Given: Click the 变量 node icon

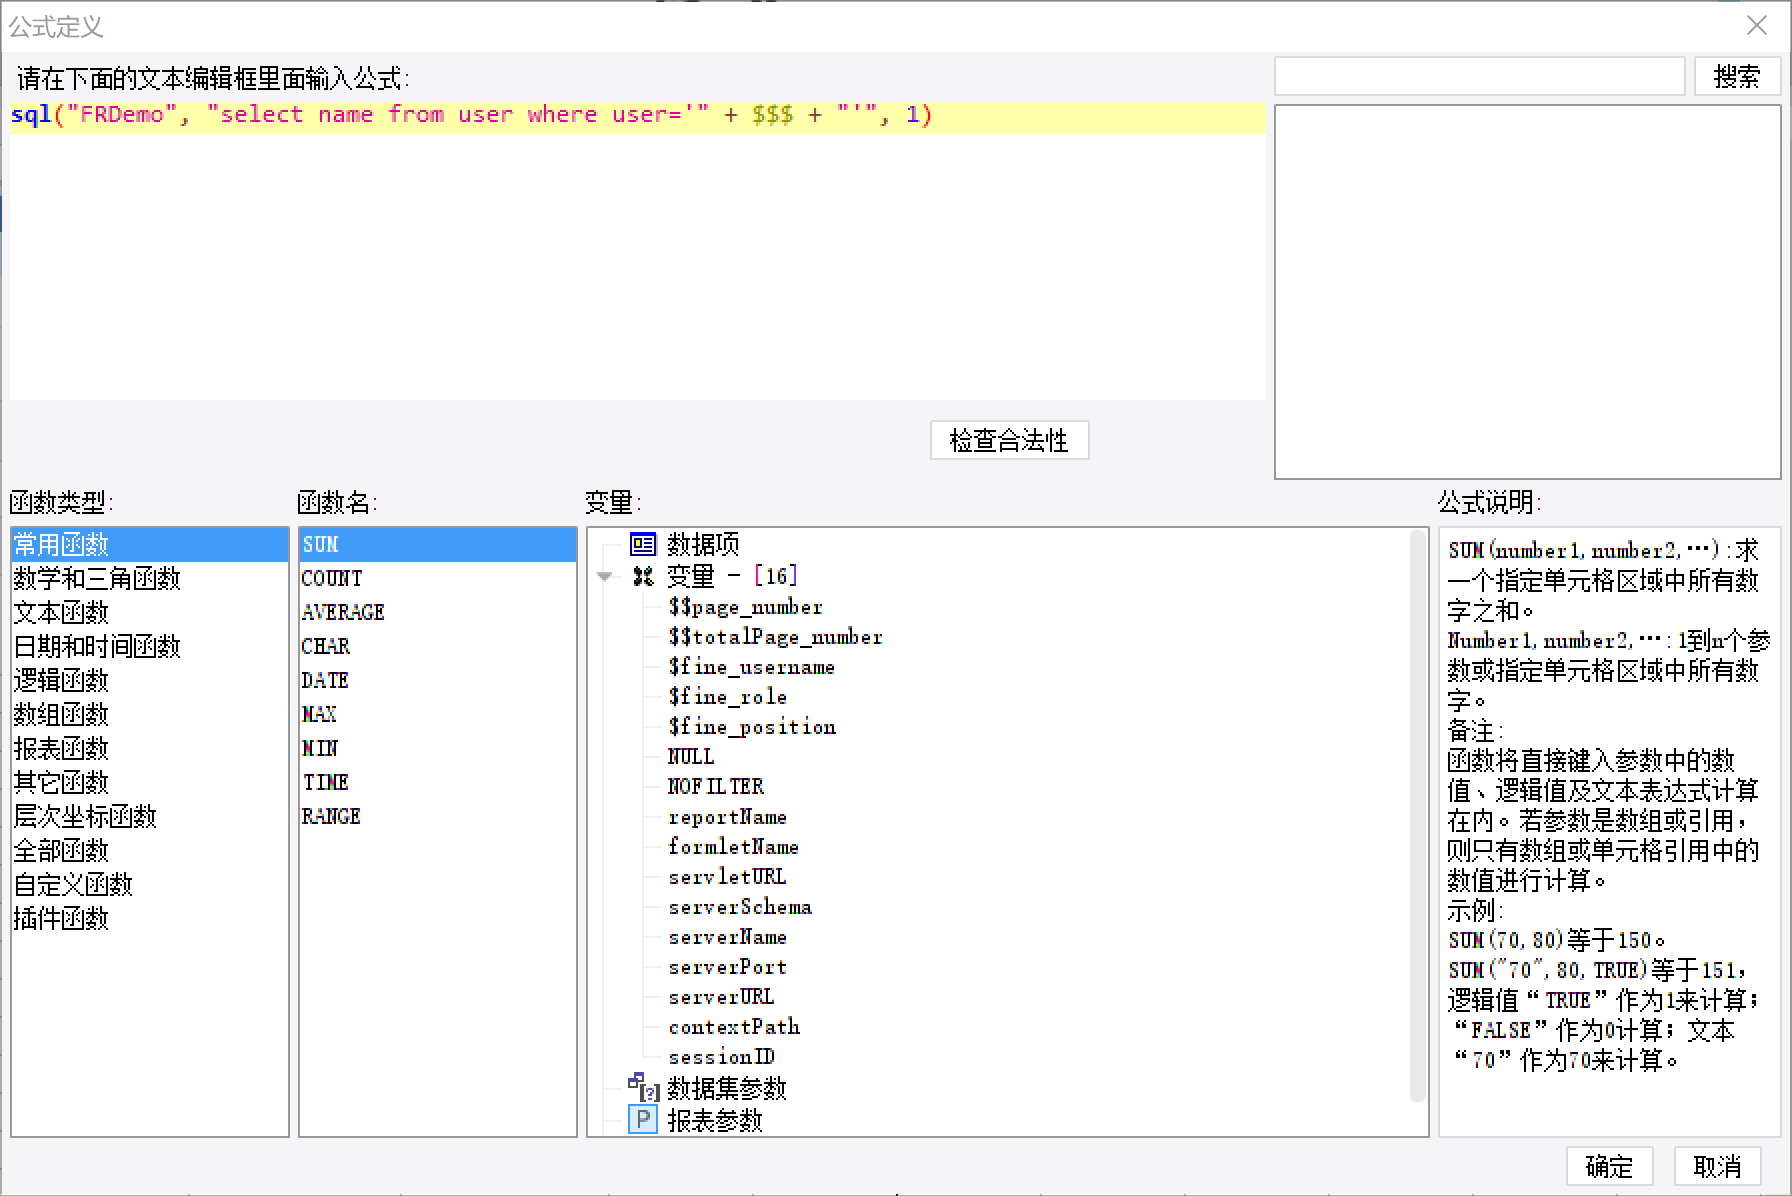Looking at the screenshot, I should pyautogui.click(x=643, y=576).
